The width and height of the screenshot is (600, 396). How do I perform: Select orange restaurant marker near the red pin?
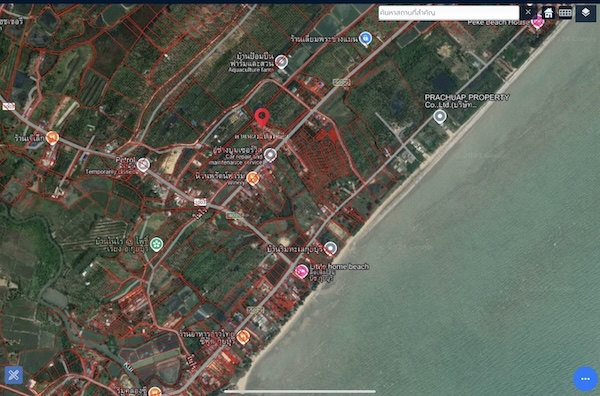coord(252,178)
